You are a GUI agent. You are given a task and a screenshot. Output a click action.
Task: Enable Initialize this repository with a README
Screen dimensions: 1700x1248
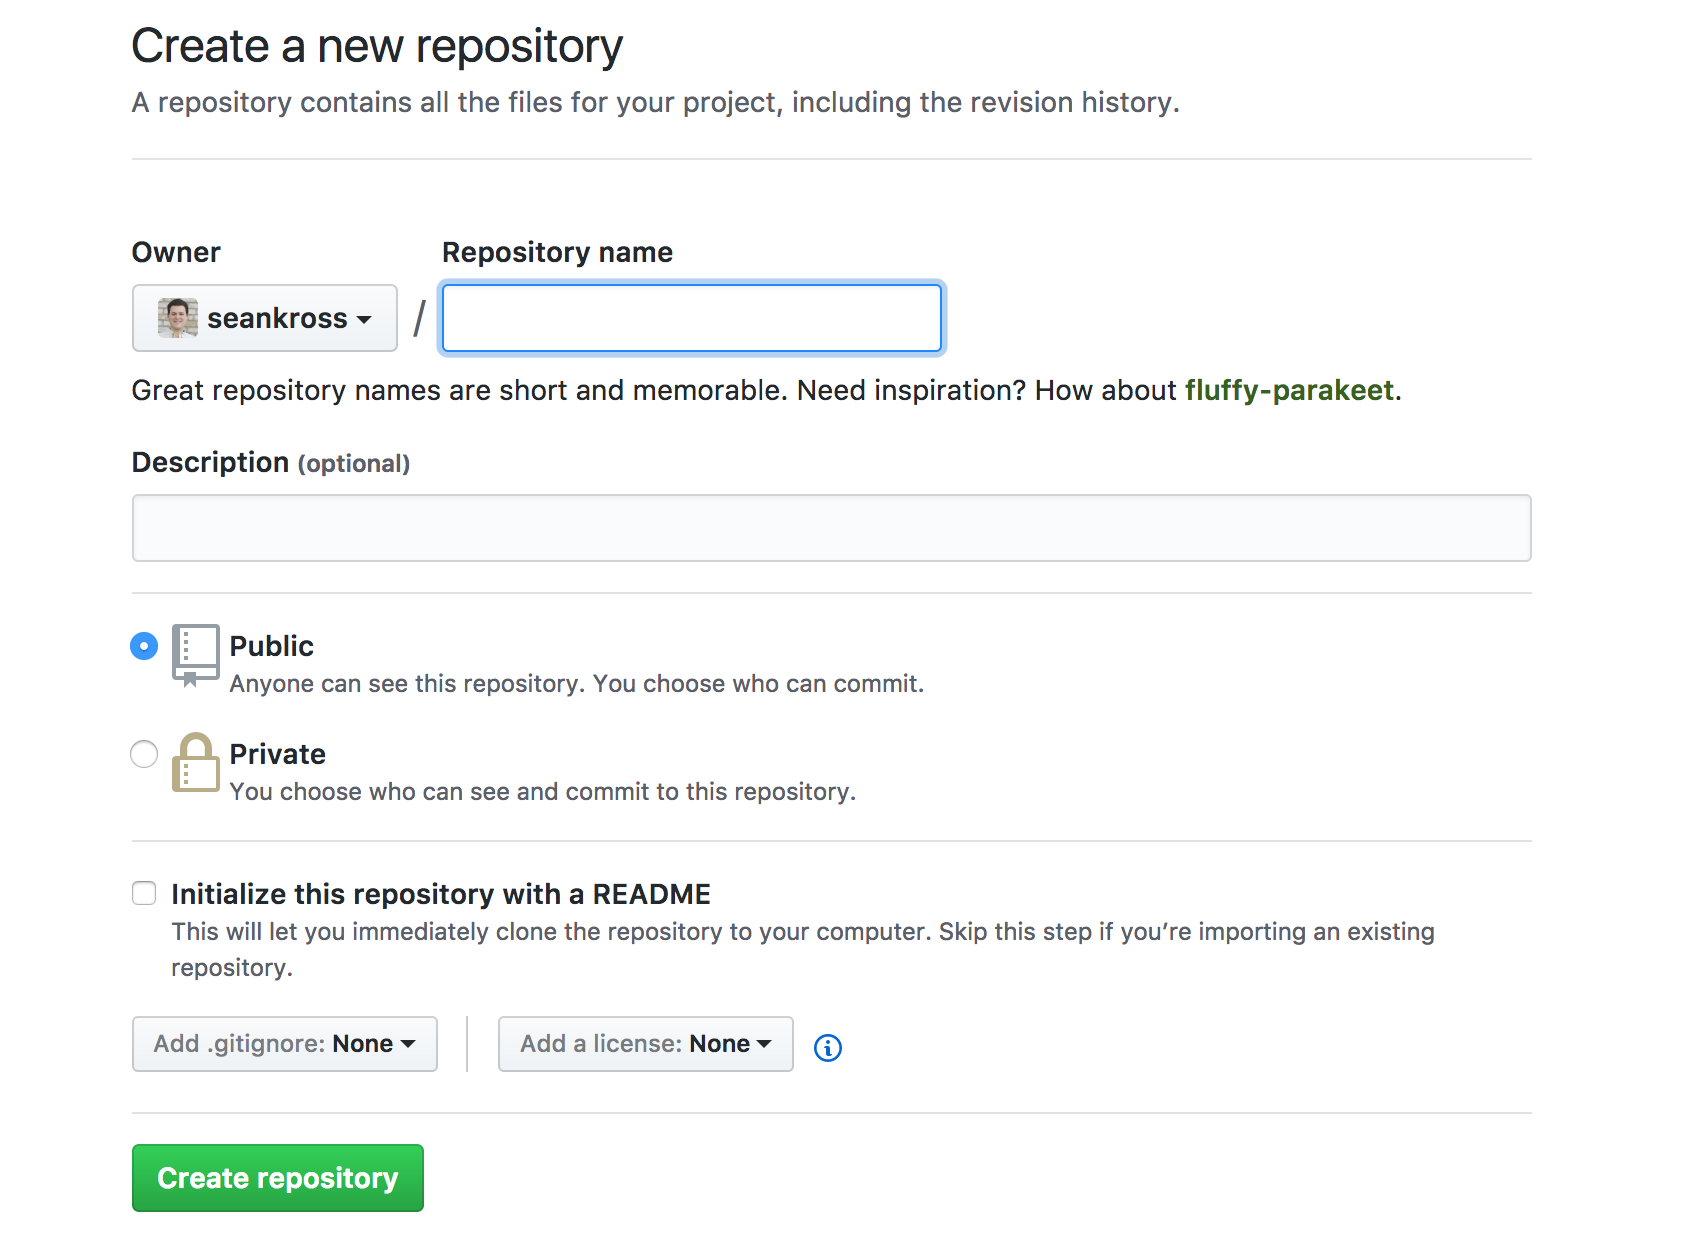(144, 893)
